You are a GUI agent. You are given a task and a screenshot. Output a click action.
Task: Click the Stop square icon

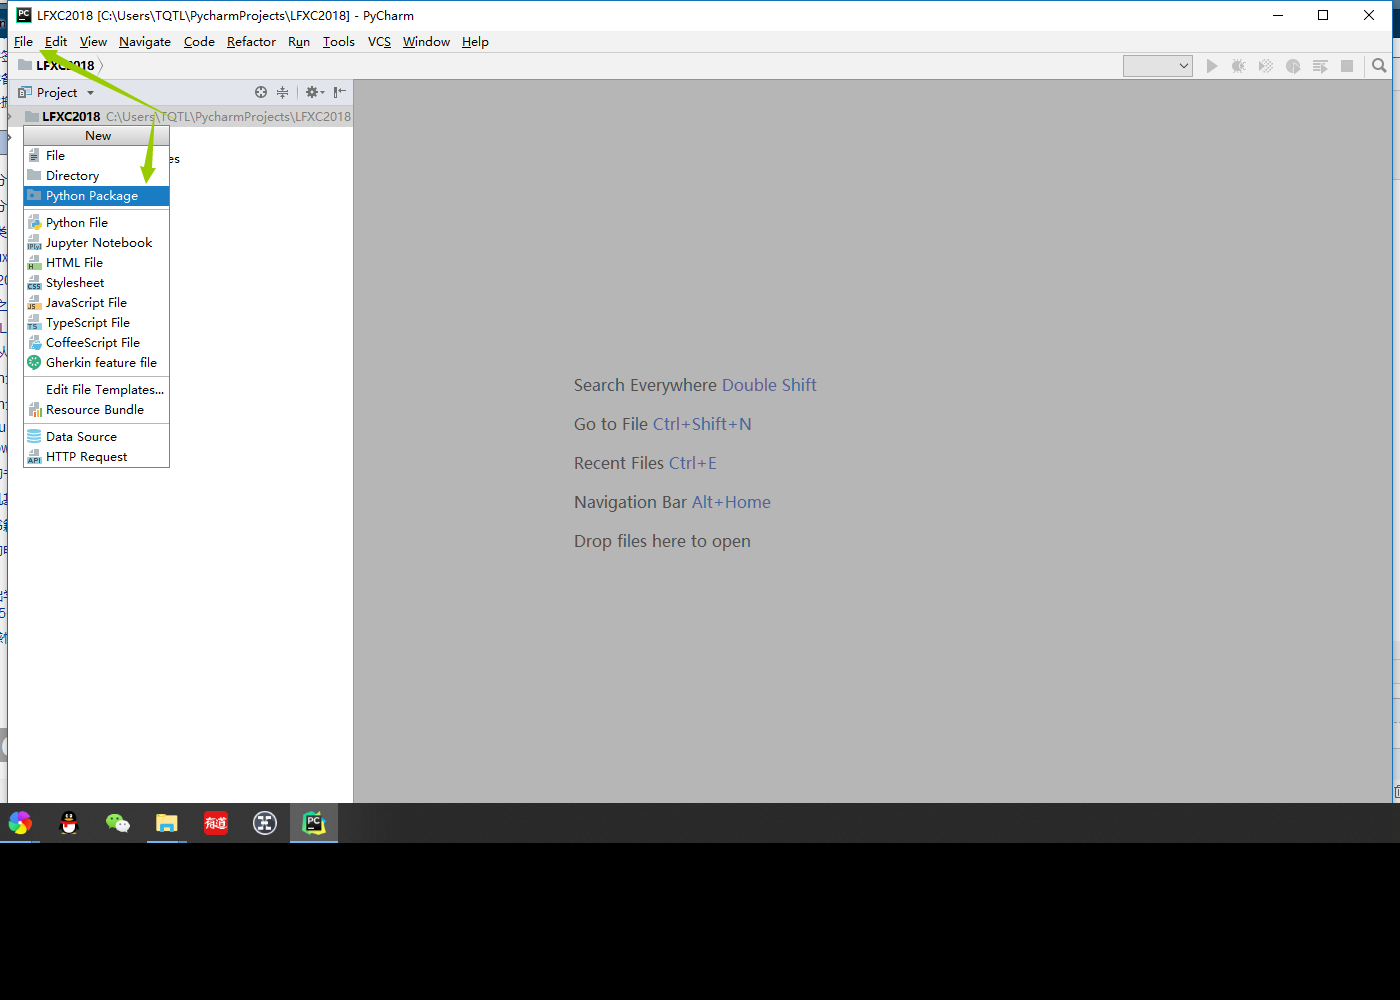pyautogui.click(x=1347, y=66)
